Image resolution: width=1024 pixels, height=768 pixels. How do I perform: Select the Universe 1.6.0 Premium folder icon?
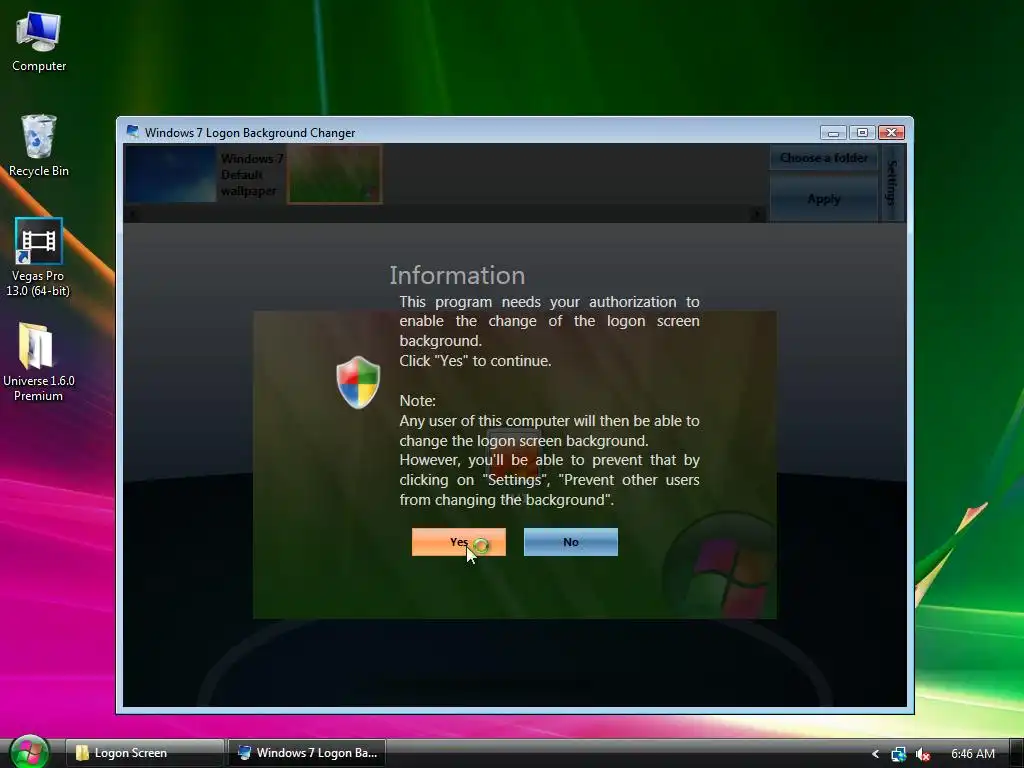click(39, 361)
